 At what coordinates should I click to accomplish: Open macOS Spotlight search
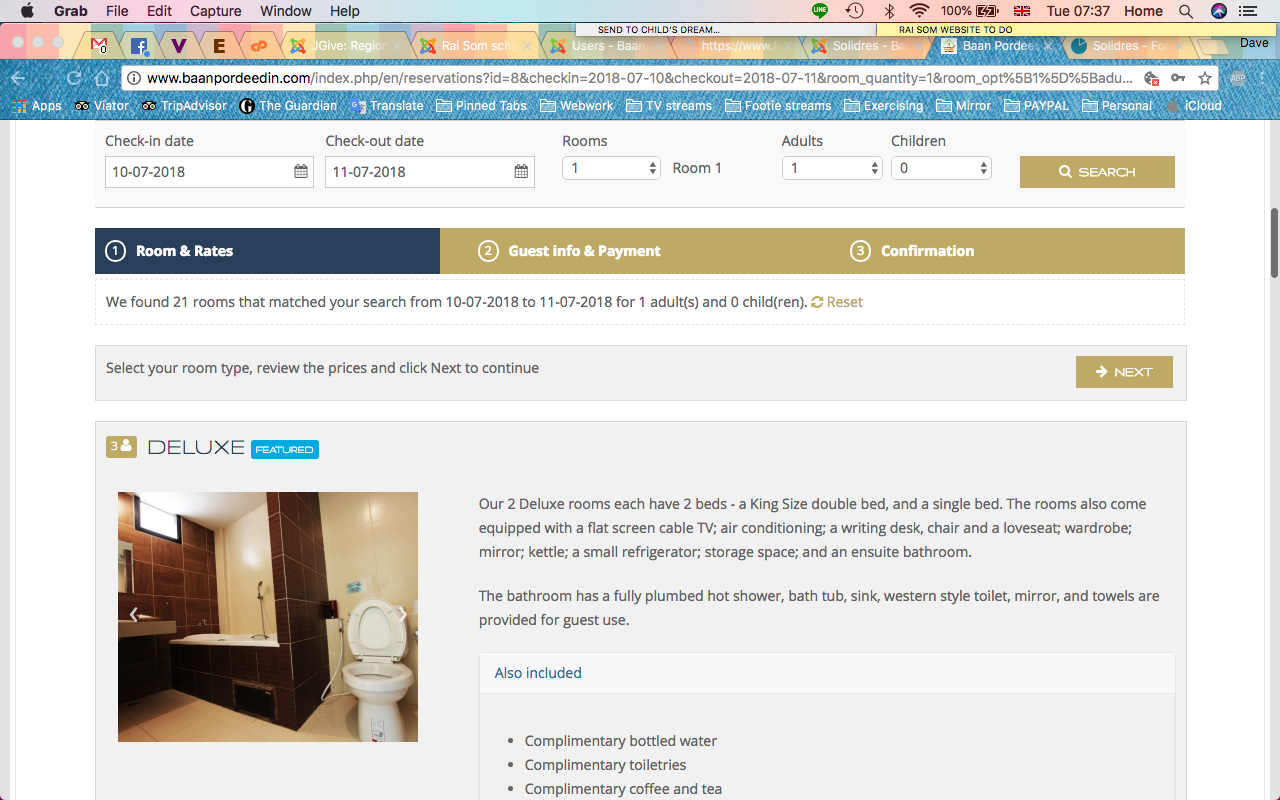pyautogui.click(x=1185, y=11)
